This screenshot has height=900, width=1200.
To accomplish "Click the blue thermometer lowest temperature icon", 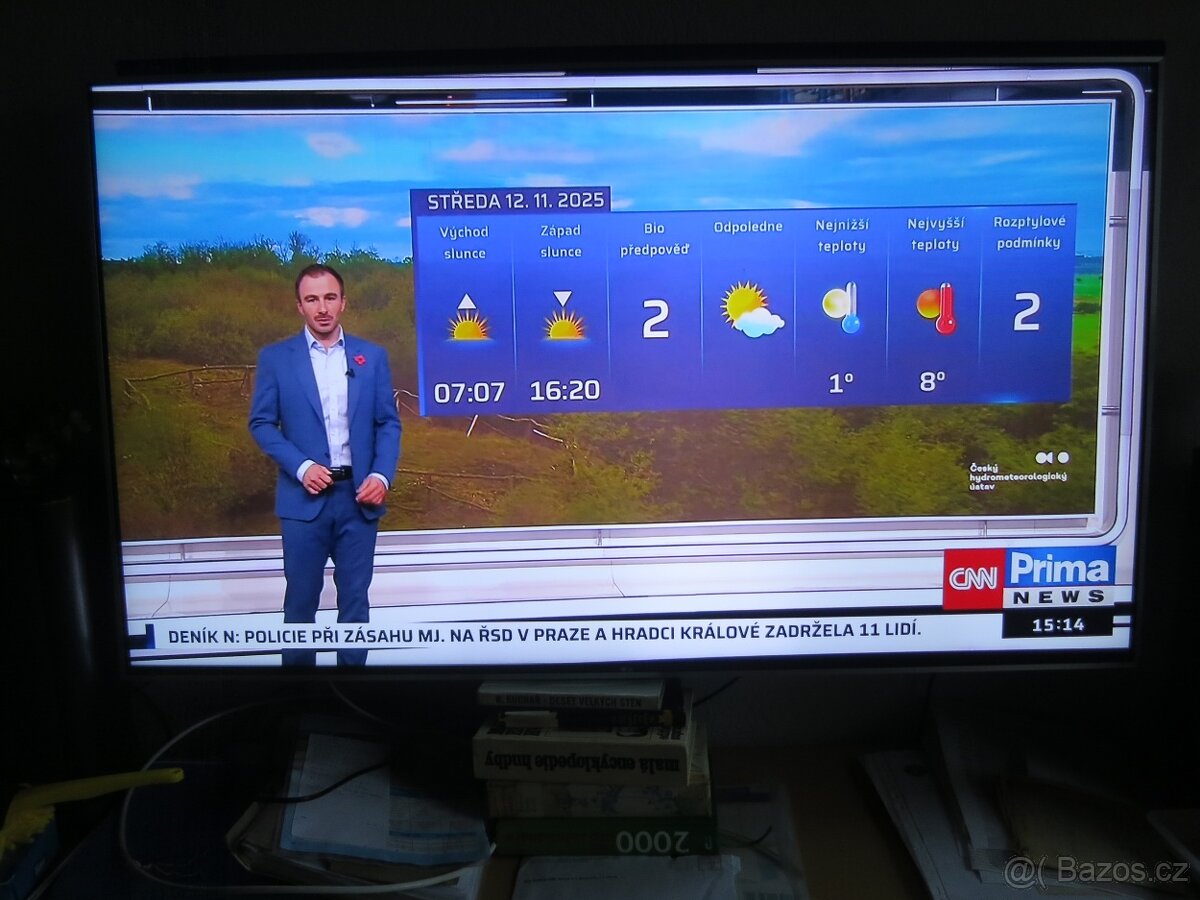I will point(841,306).
